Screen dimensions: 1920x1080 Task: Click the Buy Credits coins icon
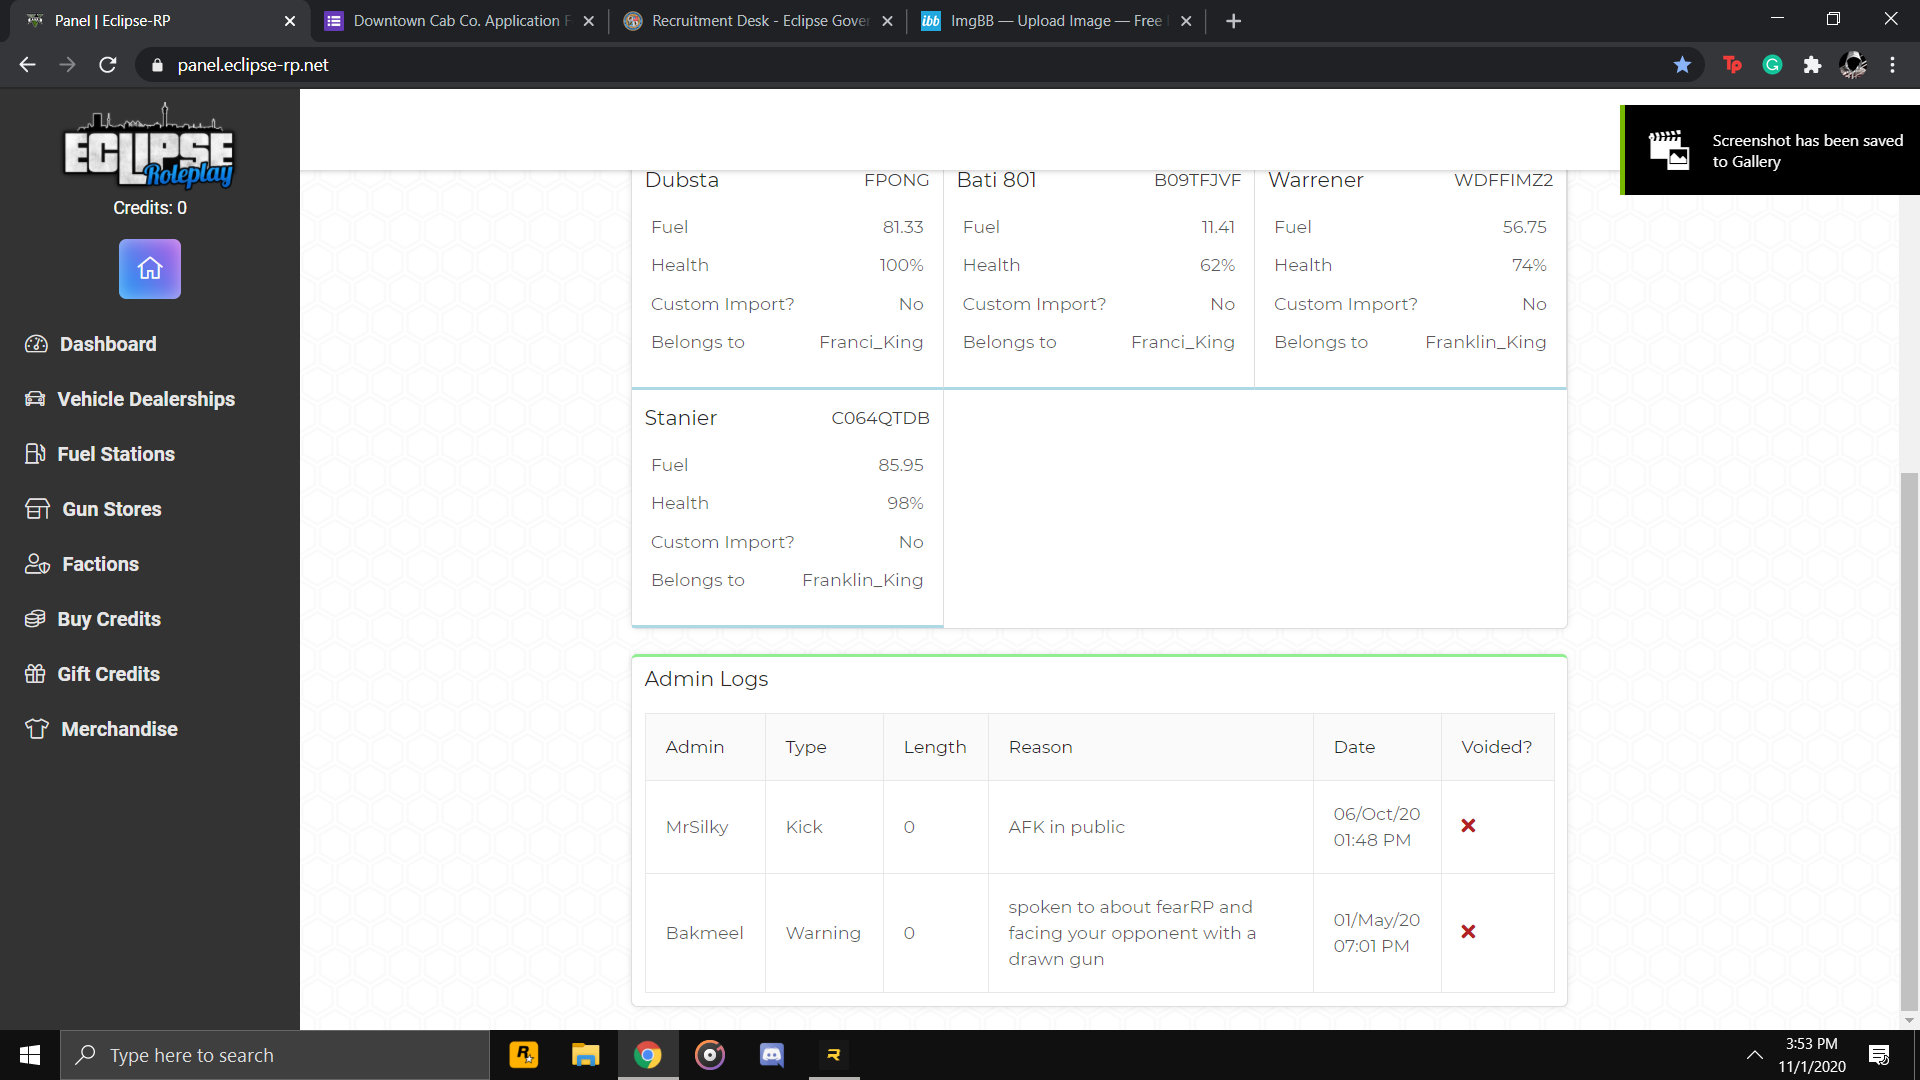[35, 619]
